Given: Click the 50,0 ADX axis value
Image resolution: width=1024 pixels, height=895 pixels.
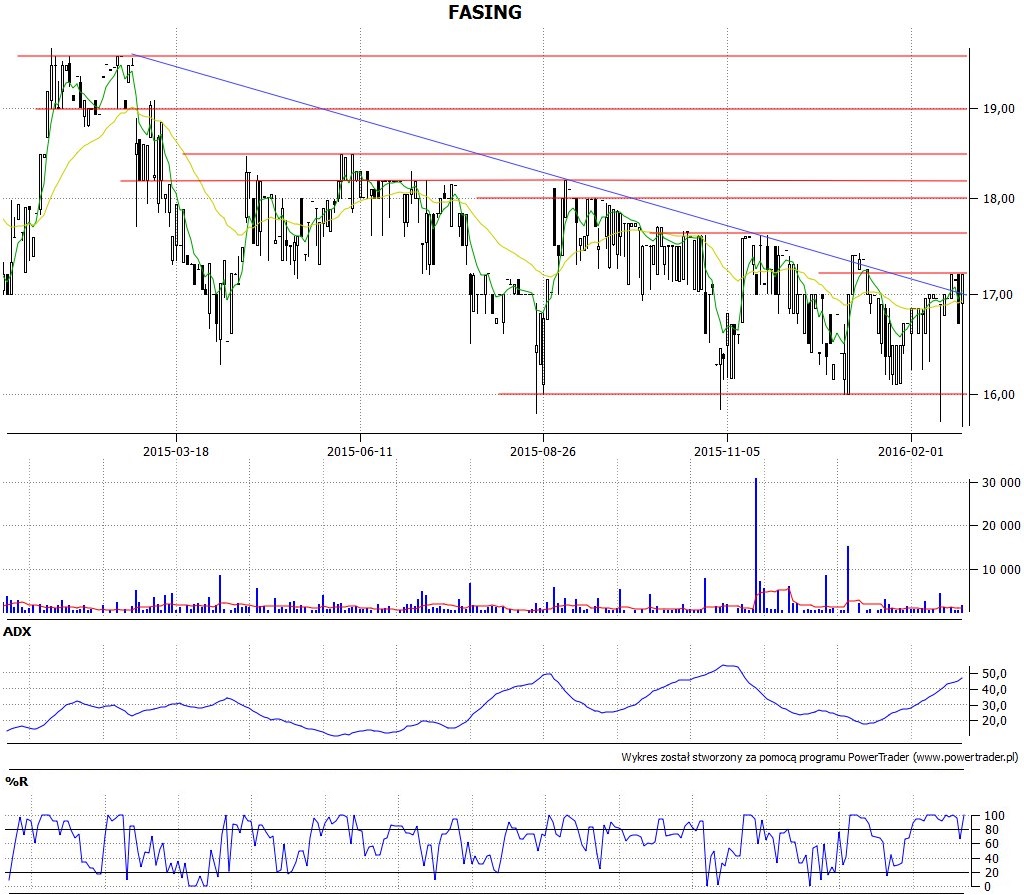Looking at the screenshot, I should pos(995,674).
